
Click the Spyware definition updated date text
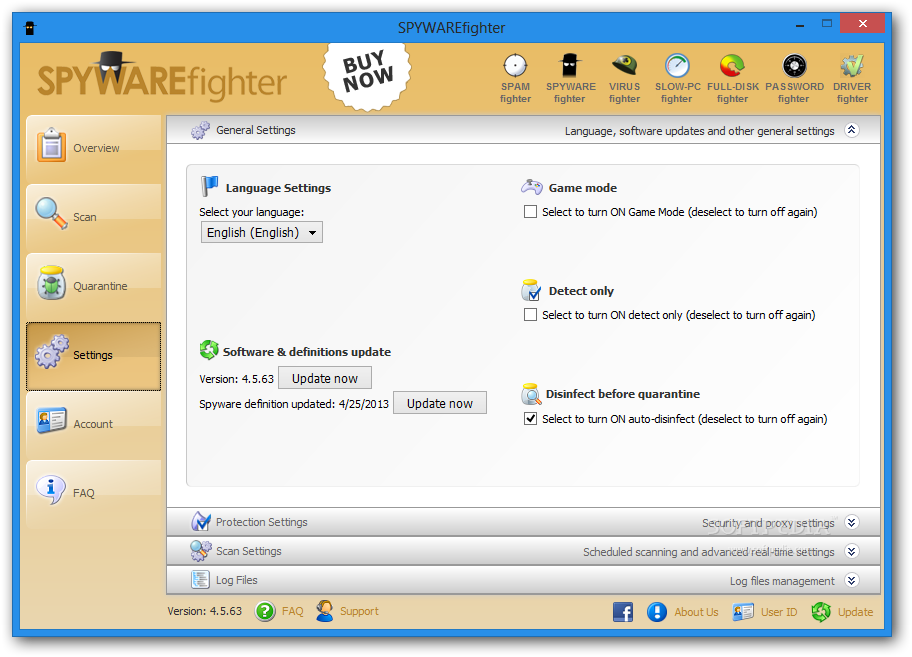click(x=294, y=404)
